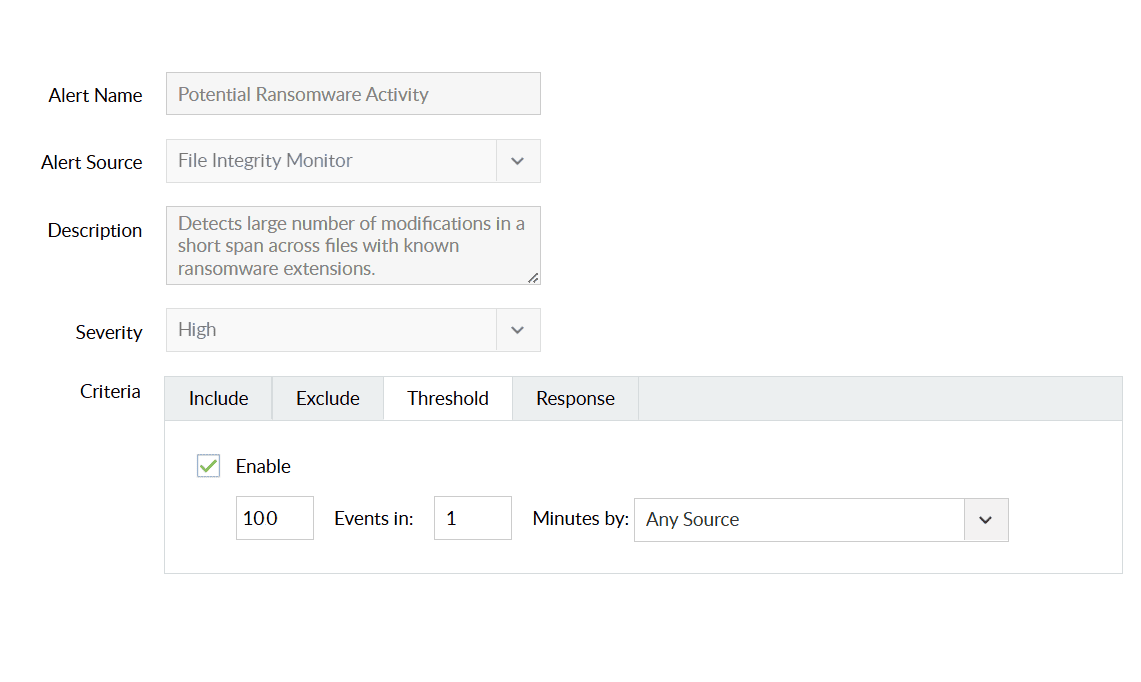Click the event count field showing 100

pos(274,518)
